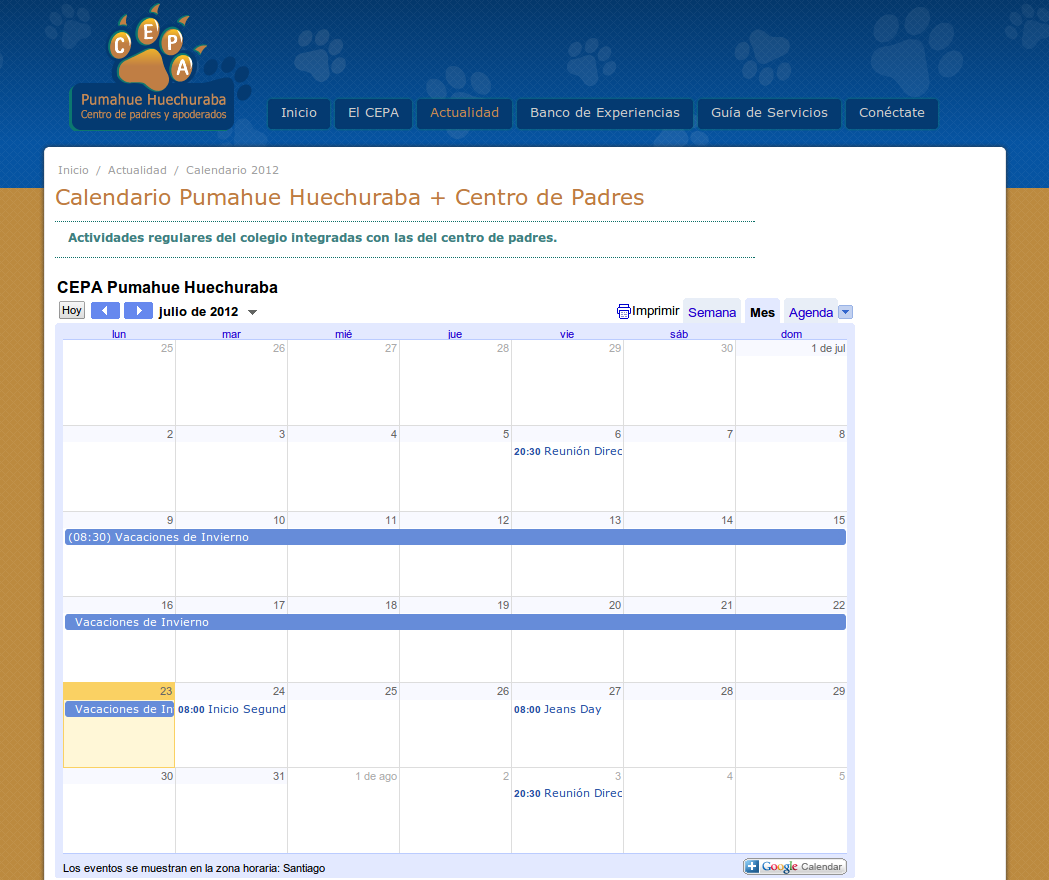Click day number 28 in the fifth calendar row
The width and height of the screenshot is (1049, 880).
727,691
